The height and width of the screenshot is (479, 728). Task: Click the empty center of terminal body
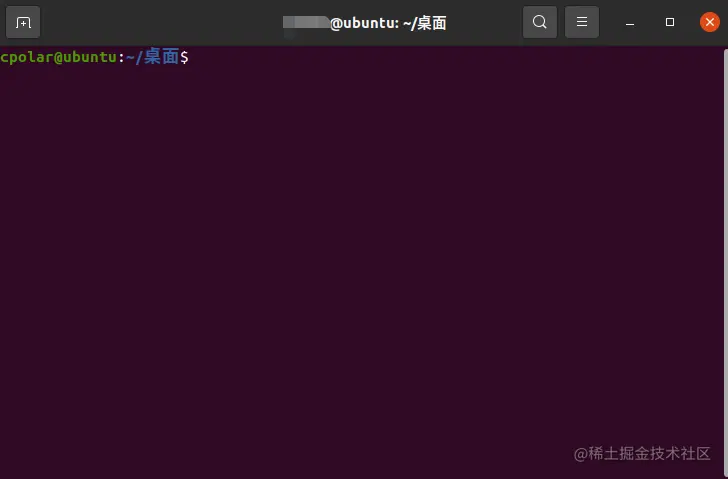(362, 262)
